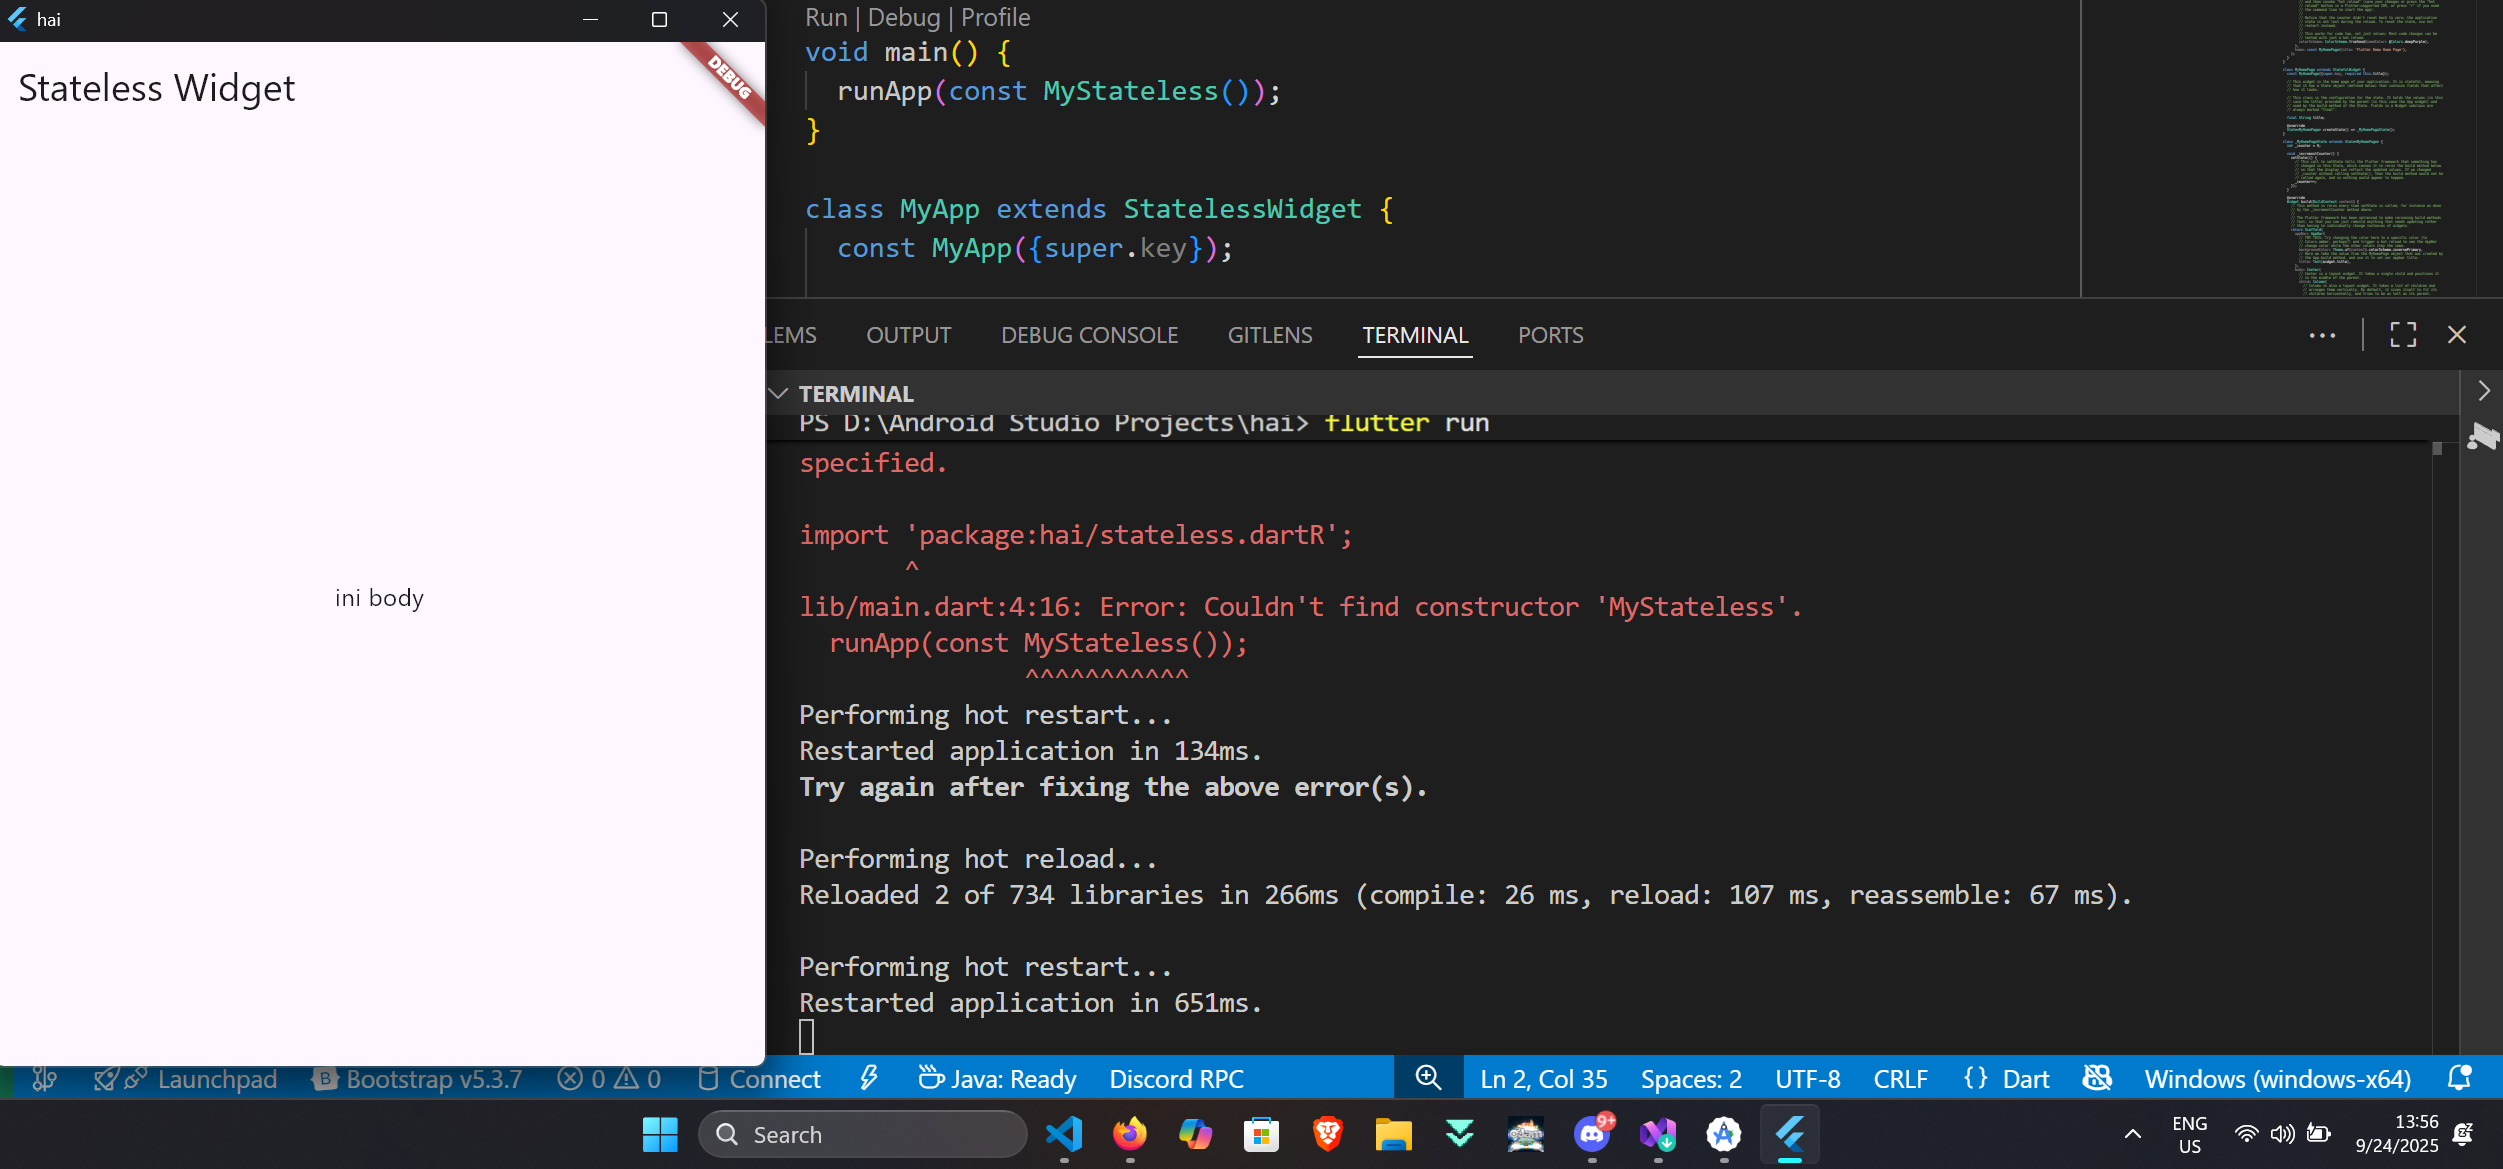
Task: Switch to the DEBUG CONSOLE tab
Action: (x=1089, y=335)
